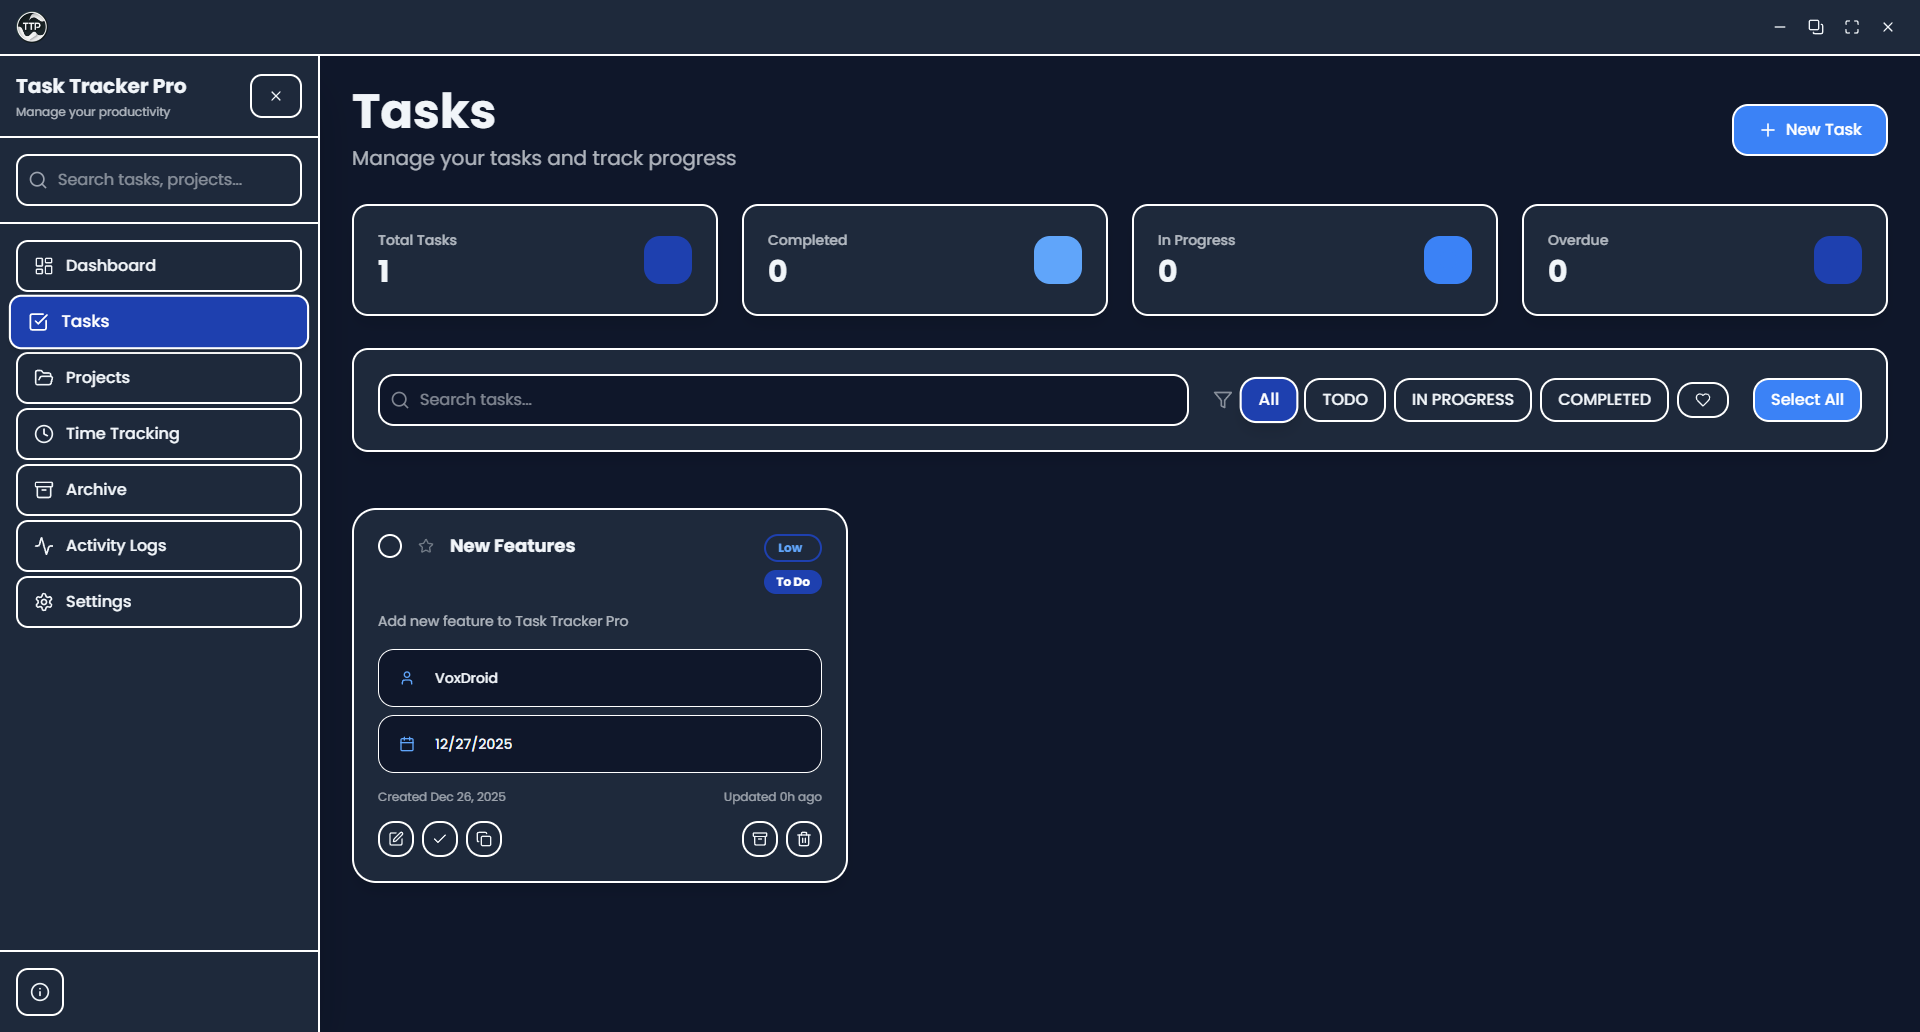Image resolution: width=1920 pixels, height=1032 pixels.
Task: Toggle the task completion circle
Action: coord(390,546)
